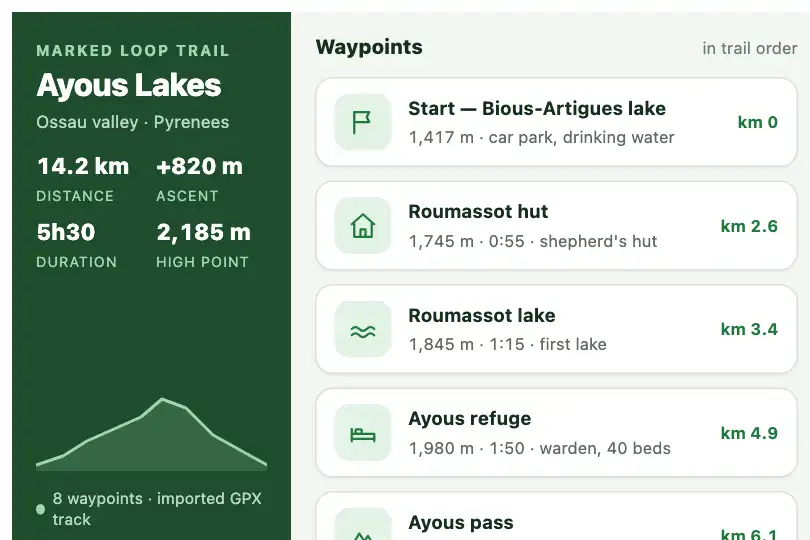Click 'Ossau valley · Pyrenees' subtitle
Viewport: 810px width, 540px height.
[133, 122]
